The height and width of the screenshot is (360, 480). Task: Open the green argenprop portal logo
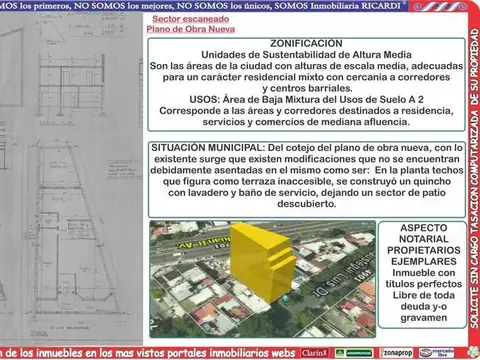pos(354,353)
